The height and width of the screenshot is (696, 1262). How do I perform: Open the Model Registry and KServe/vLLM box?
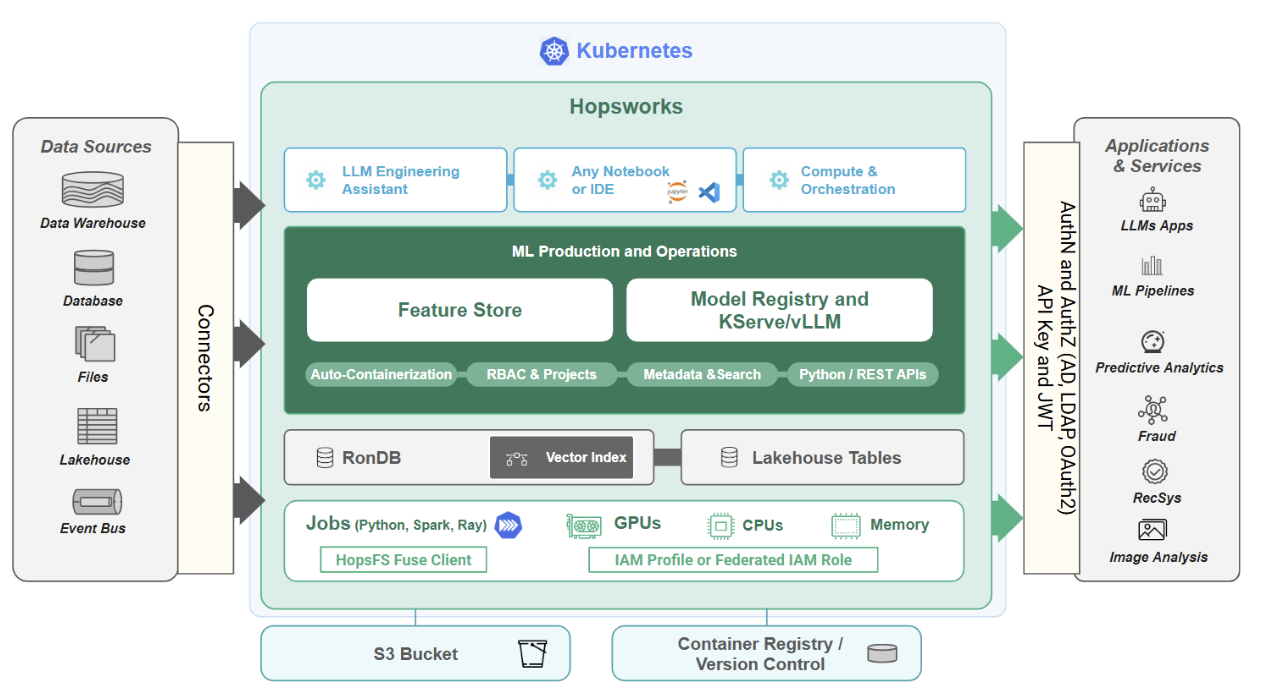(x=779, y=310)
